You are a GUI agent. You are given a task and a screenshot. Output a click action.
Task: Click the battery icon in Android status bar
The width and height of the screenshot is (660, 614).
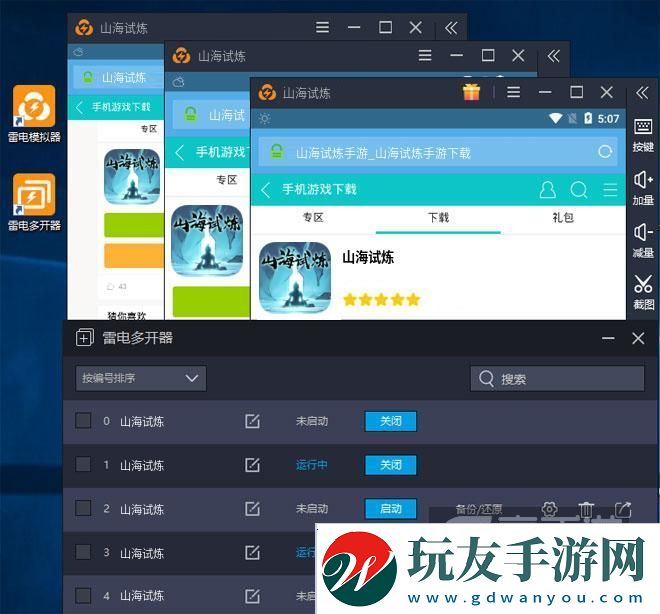tap(588, 118)
